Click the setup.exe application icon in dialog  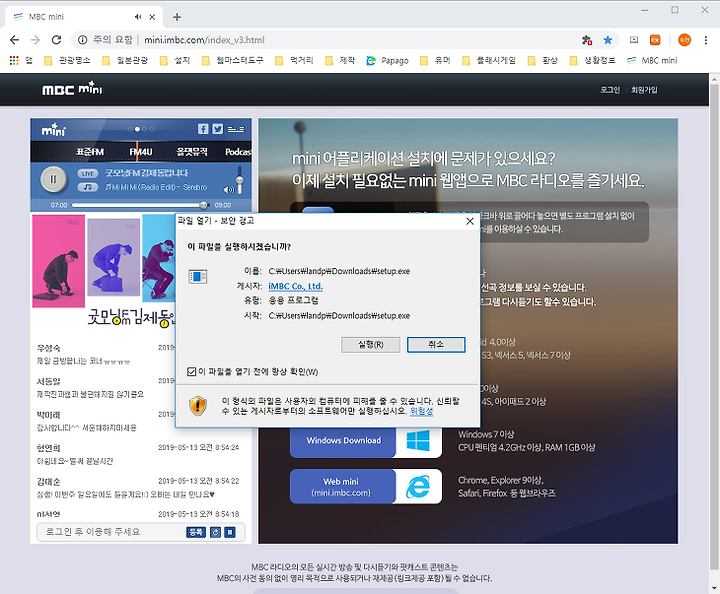[x=197, y=276]
